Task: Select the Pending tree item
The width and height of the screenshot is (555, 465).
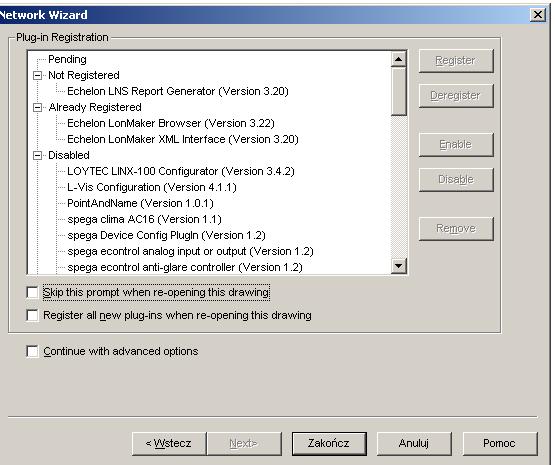Action: point(67,59)
